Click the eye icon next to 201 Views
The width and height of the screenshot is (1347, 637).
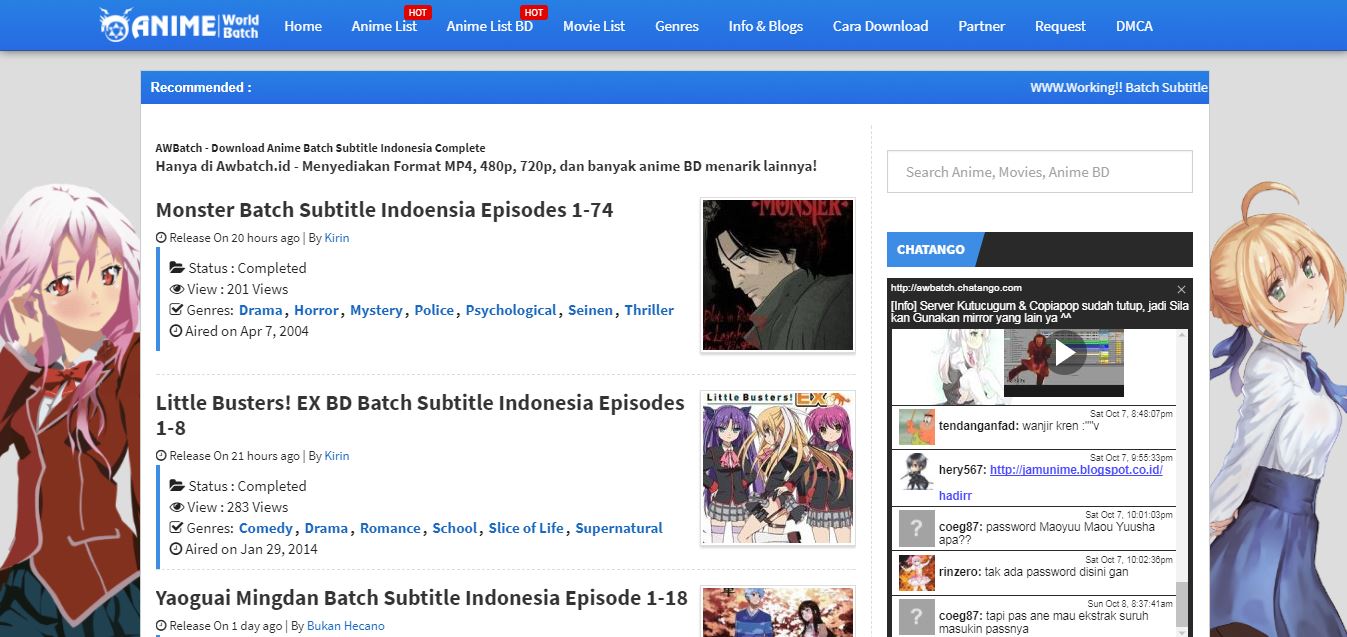pos(178,289)
